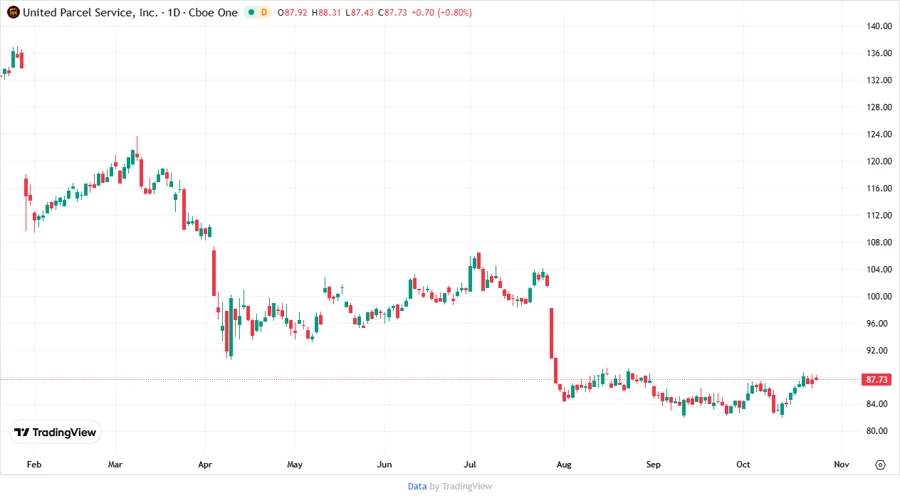The width and height of the screenshot is (900, 498).
Task: Click the 96.00 price axis label
Action: [877, 323]
